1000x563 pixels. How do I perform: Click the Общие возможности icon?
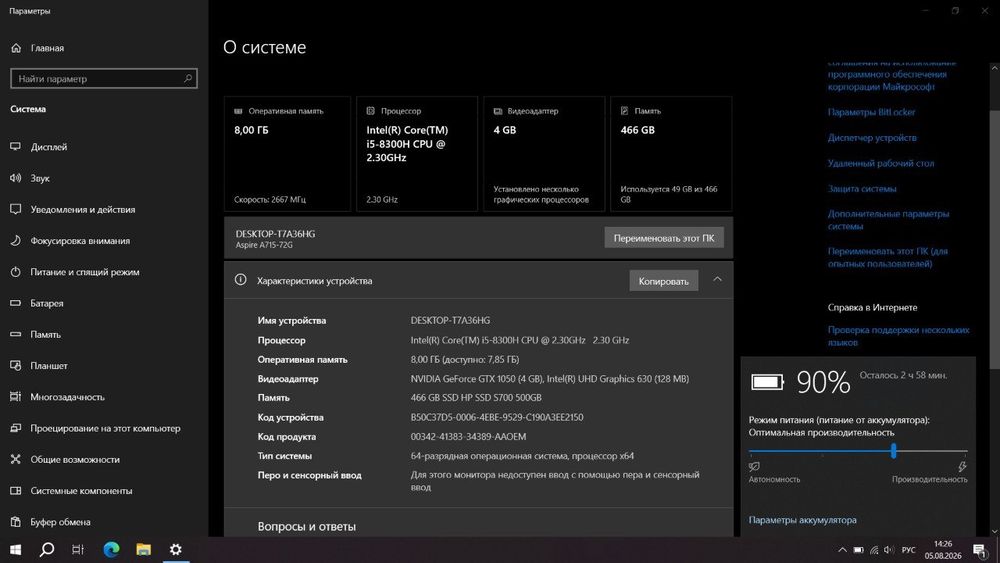(x=16, y=459)
